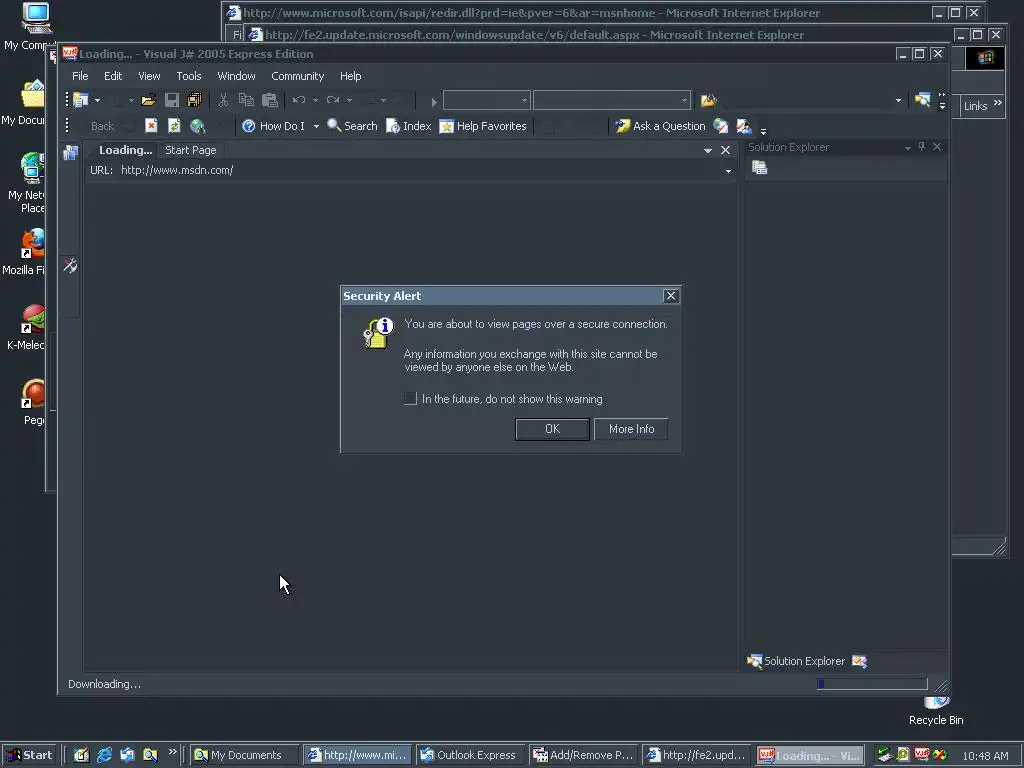Switch to Outlook Express in taskbar
The image size is (1024, 768).
coord(468,755)
